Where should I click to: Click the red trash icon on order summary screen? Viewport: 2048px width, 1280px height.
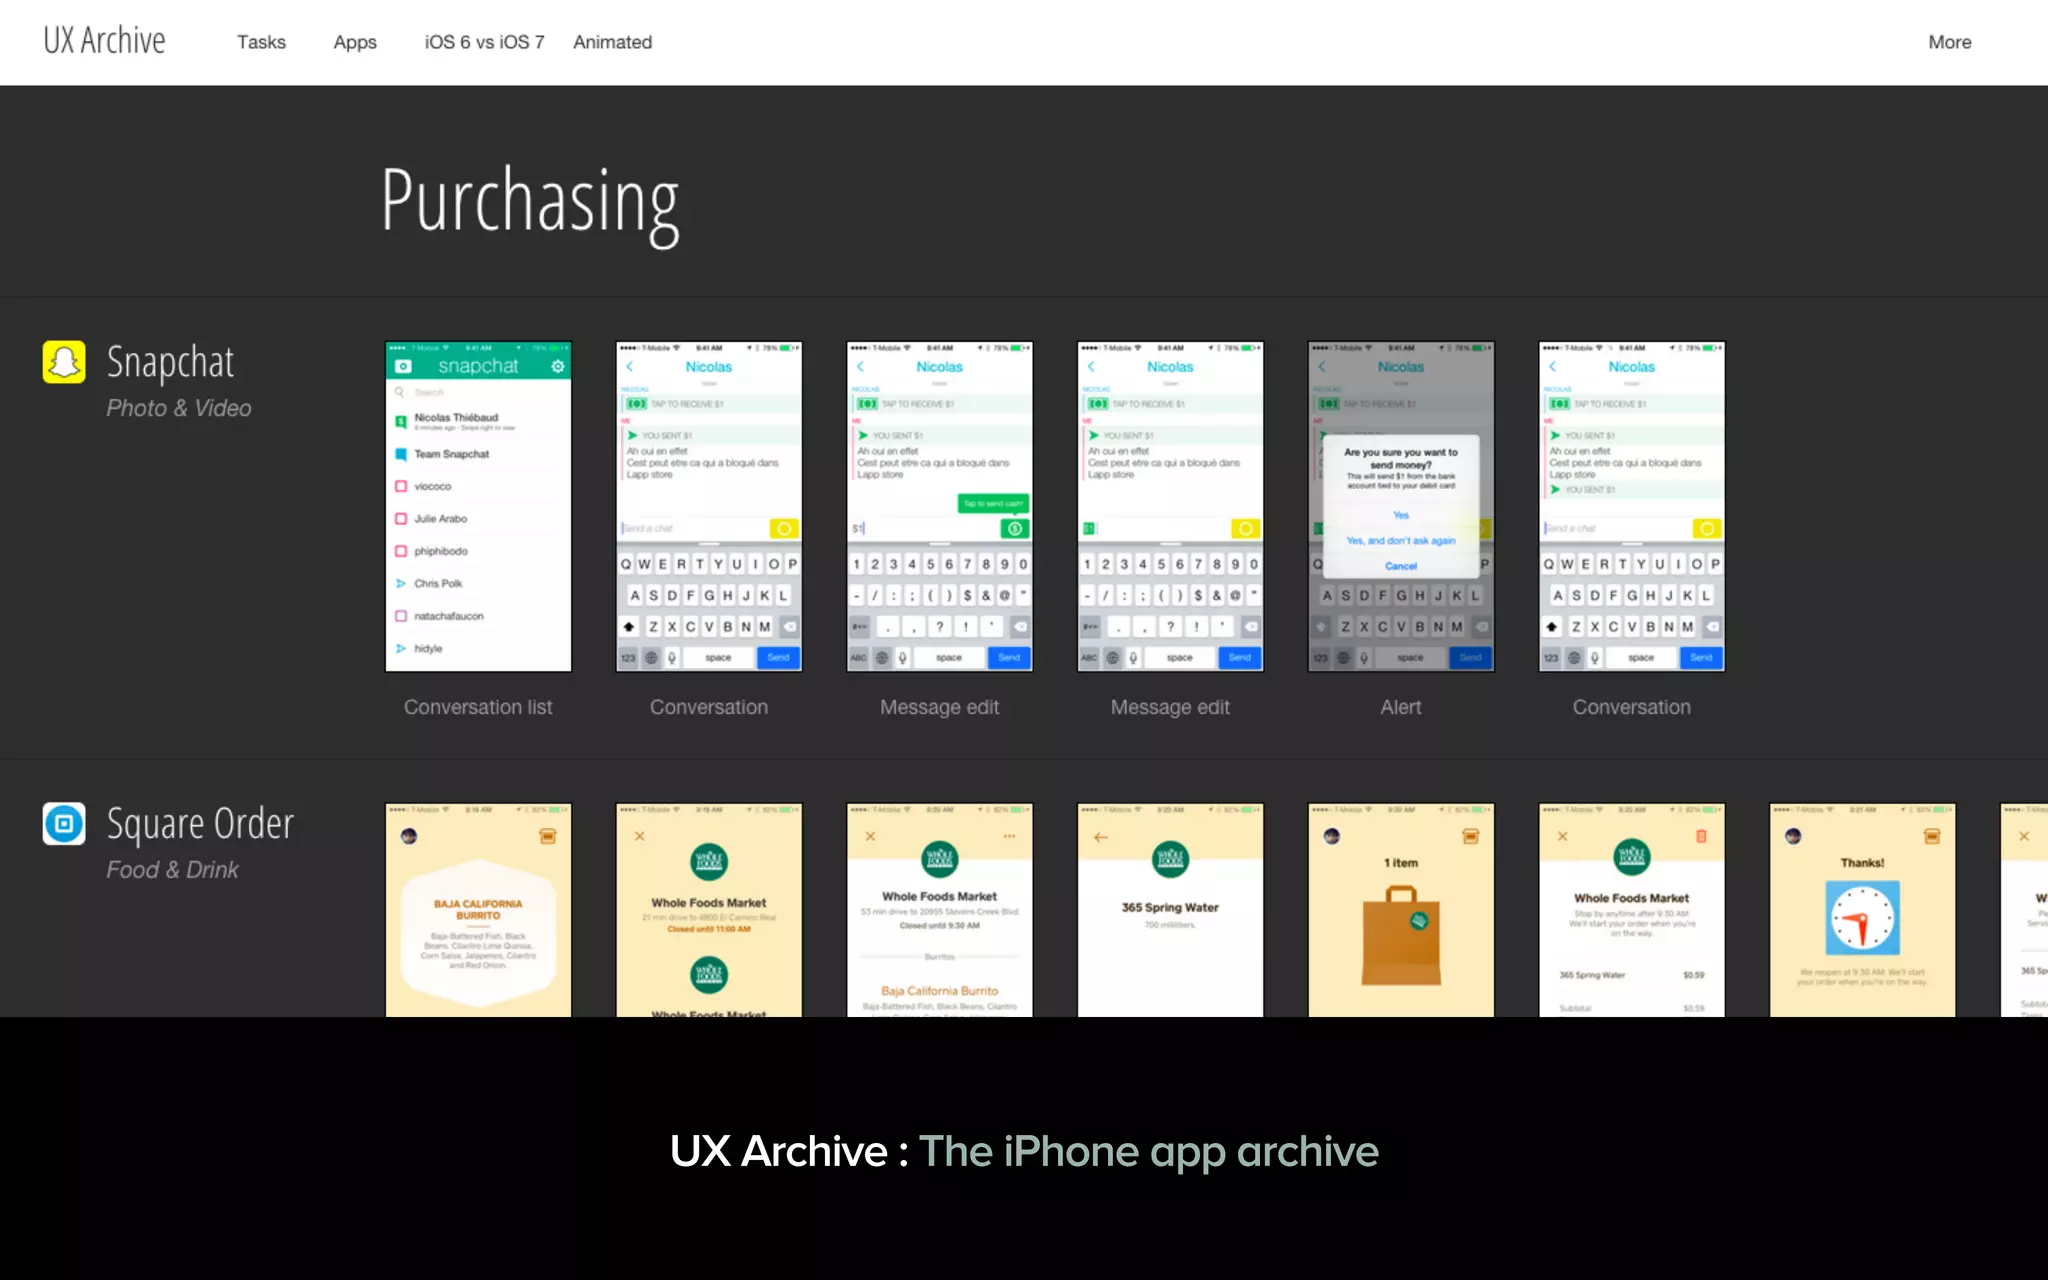[1701, 836]
